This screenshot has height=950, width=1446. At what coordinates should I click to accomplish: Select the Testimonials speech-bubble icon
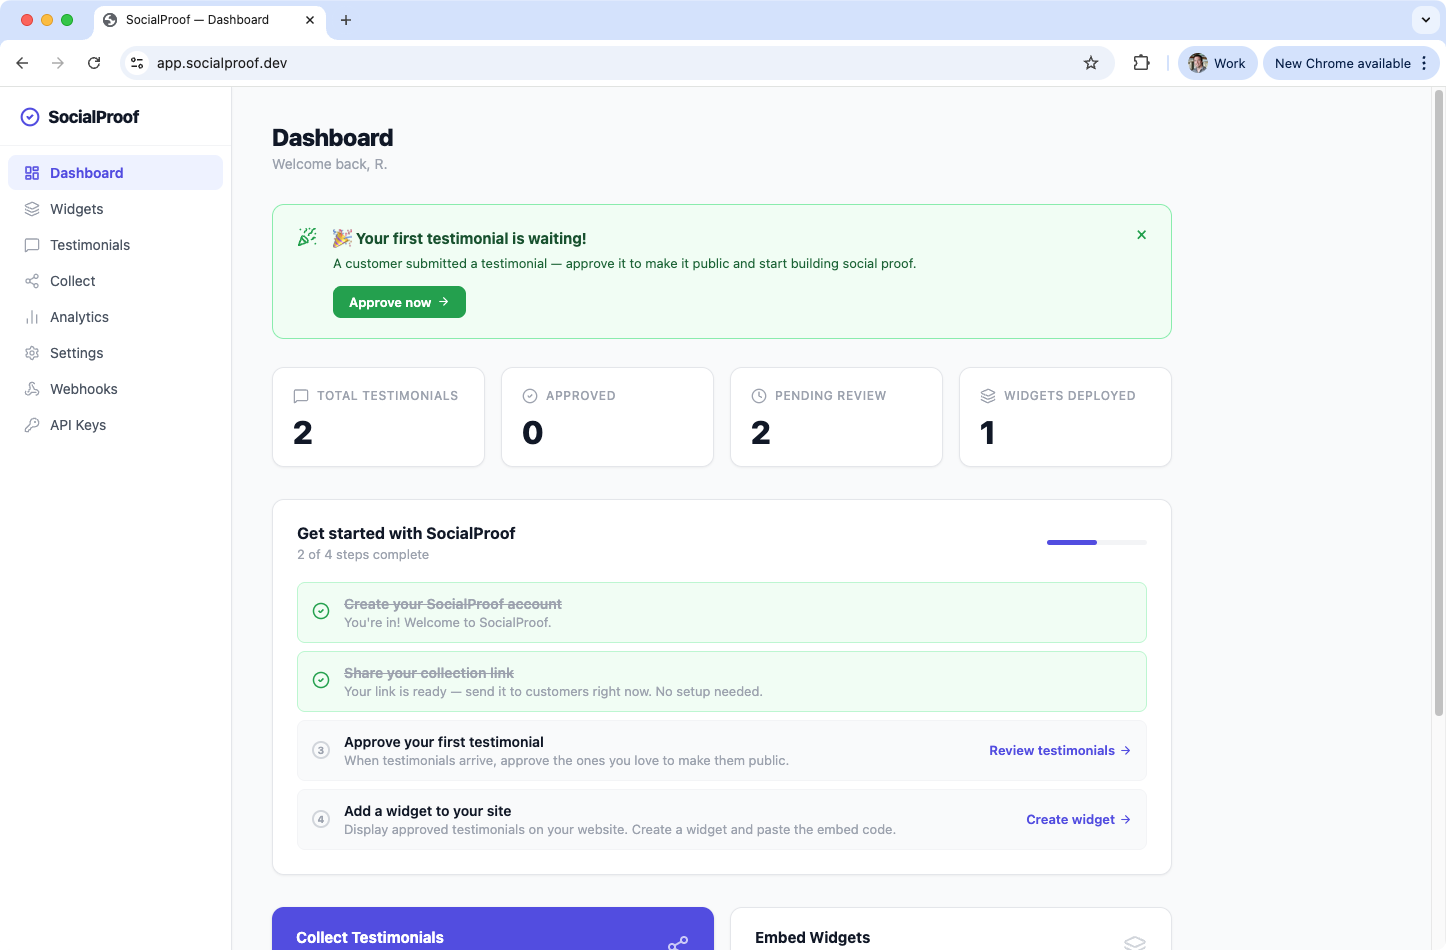31,244
